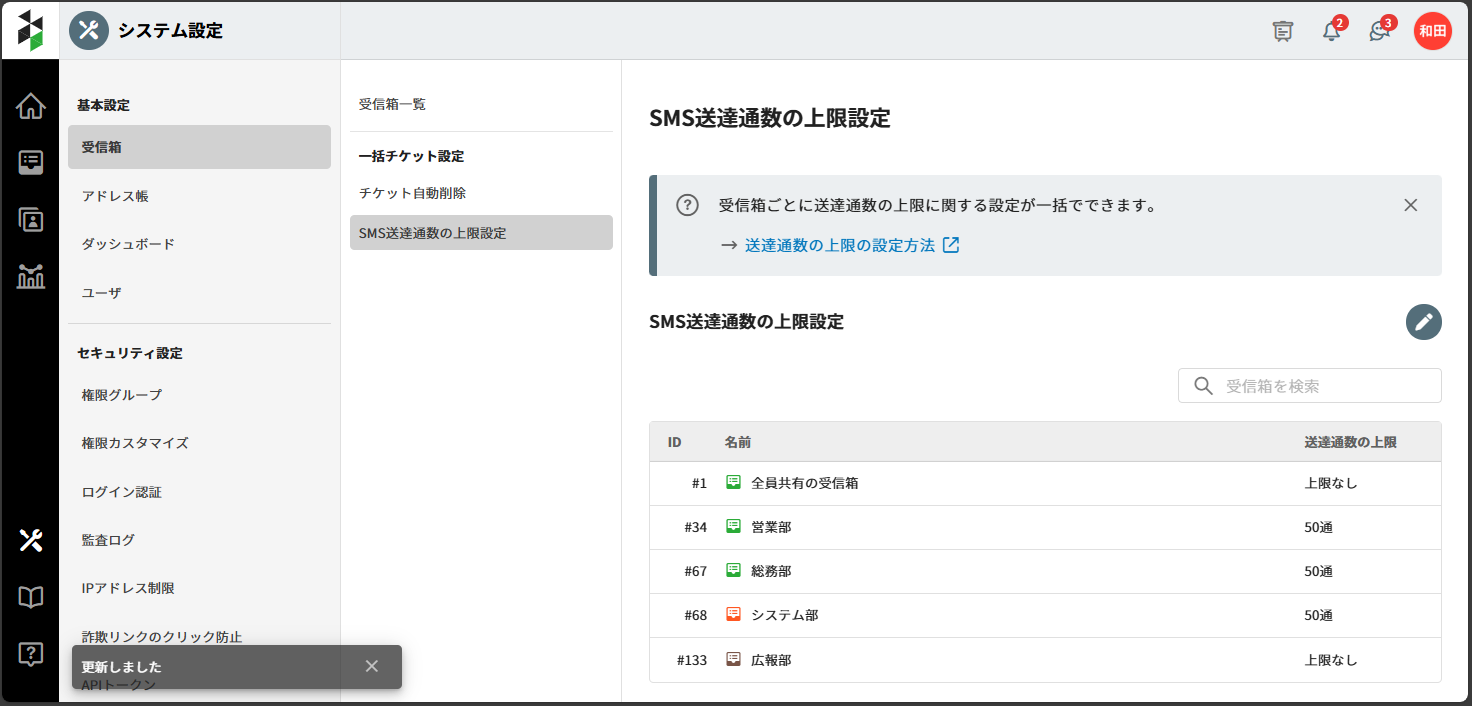Open 権限グループ under security settings
This screenshot has height=706, width=1472.
coord(121,395)
